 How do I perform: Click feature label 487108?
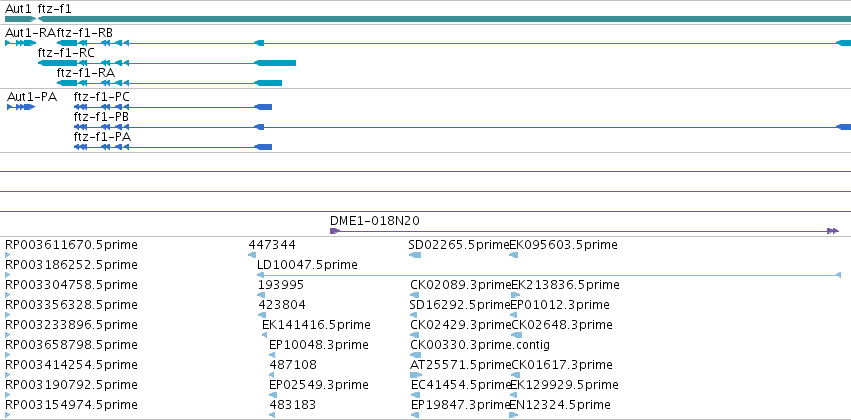(x=293, y=365)
